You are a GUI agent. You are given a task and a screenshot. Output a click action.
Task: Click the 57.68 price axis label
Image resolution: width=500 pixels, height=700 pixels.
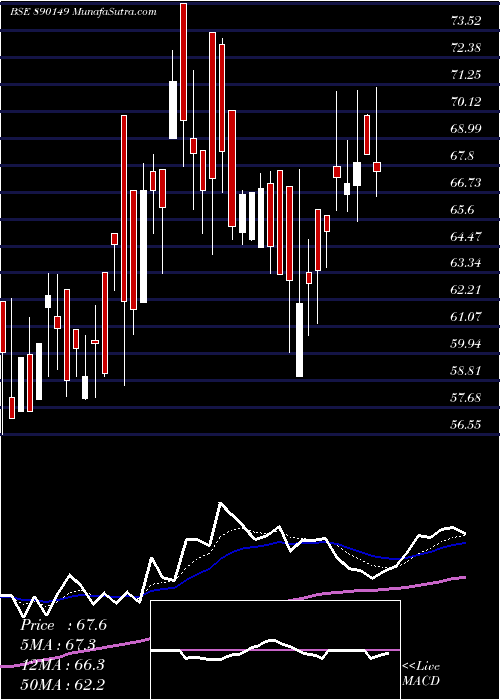[466, 397]
